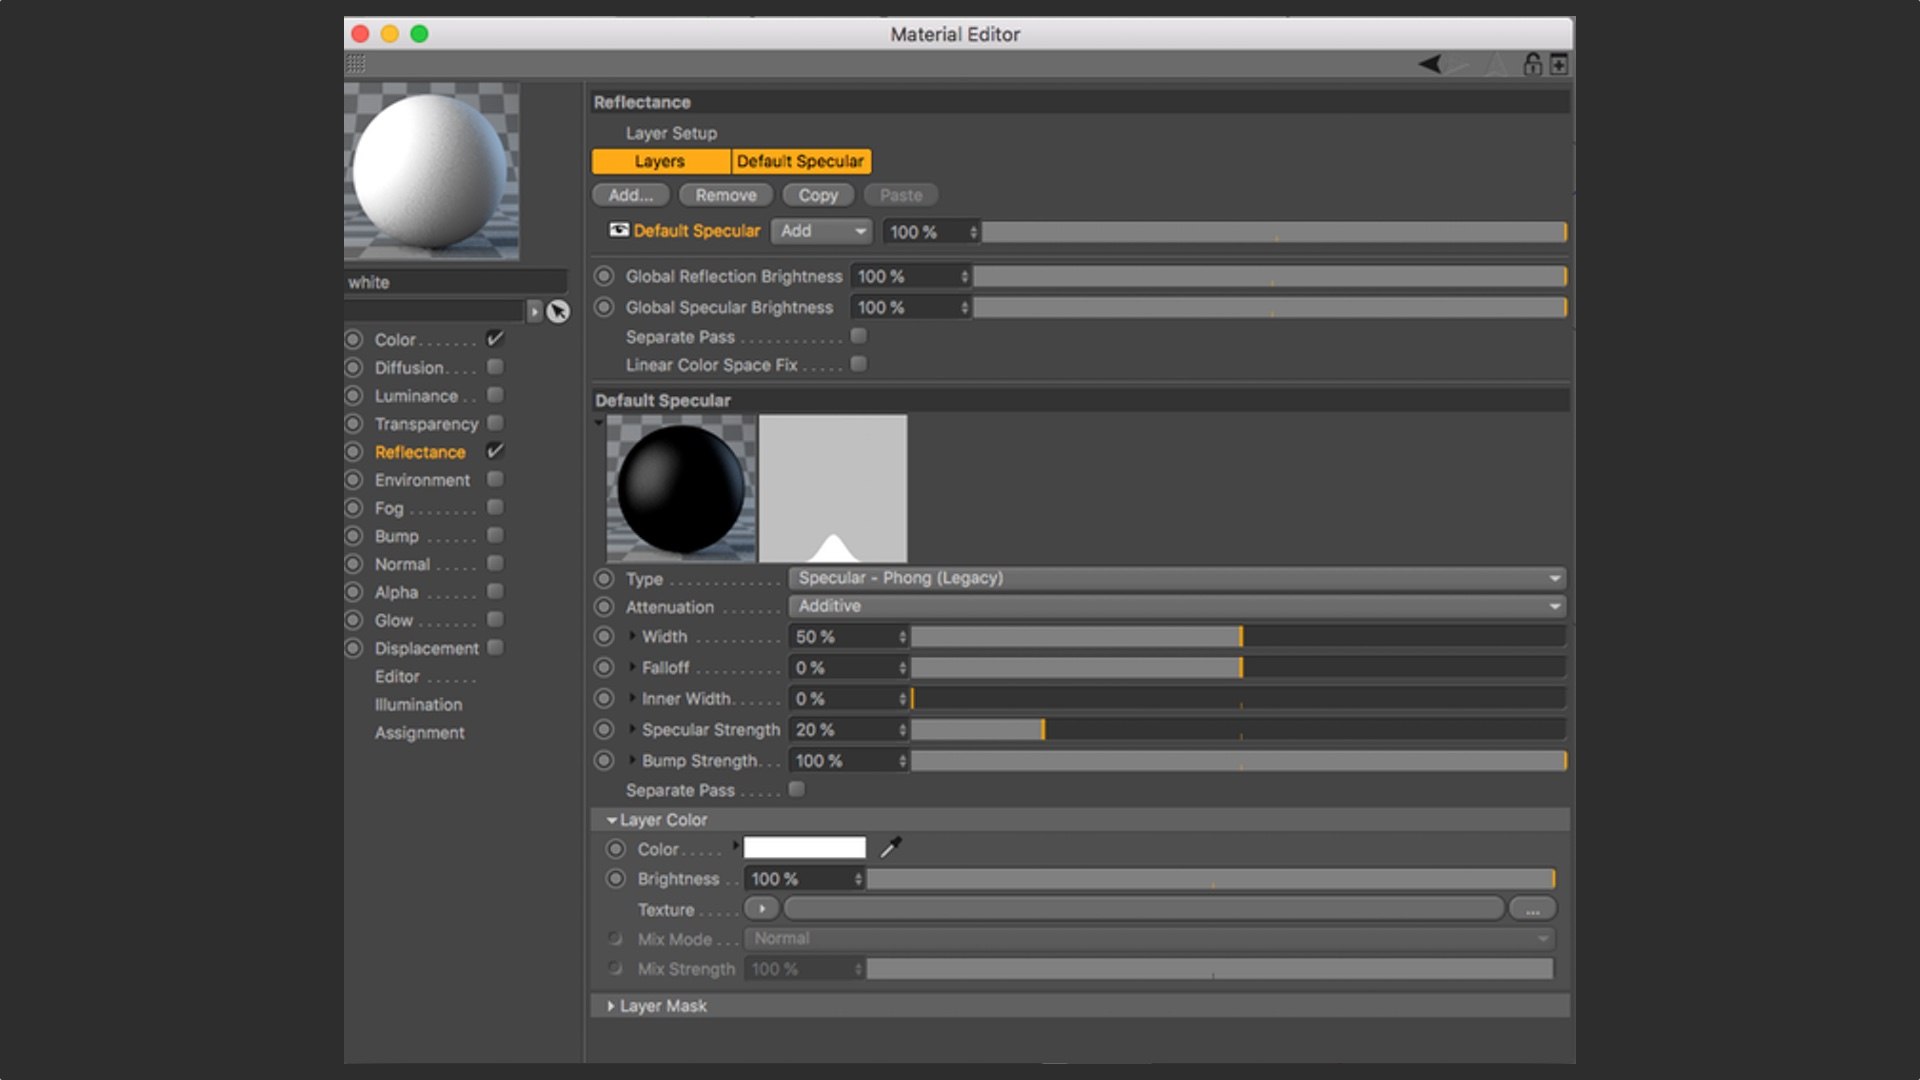Click the new window plus icon
Viewport: 1920px width, 1080px height.
click(1558, 65)
